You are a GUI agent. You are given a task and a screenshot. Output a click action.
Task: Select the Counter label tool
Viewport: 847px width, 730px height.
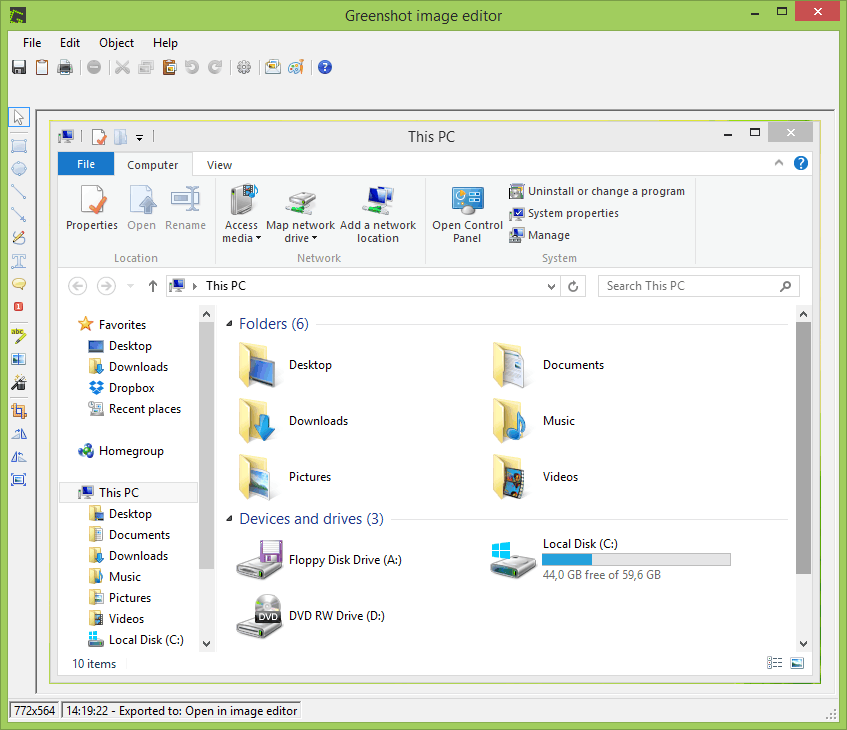[x=18, y=306]
